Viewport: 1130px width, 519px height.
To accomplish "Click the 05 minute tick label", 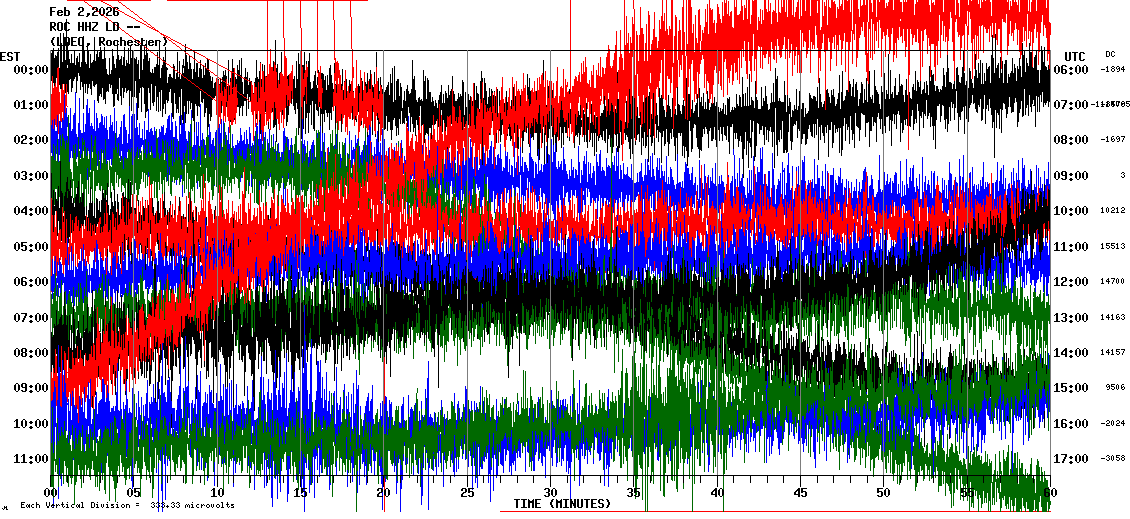I will point(134,493).
